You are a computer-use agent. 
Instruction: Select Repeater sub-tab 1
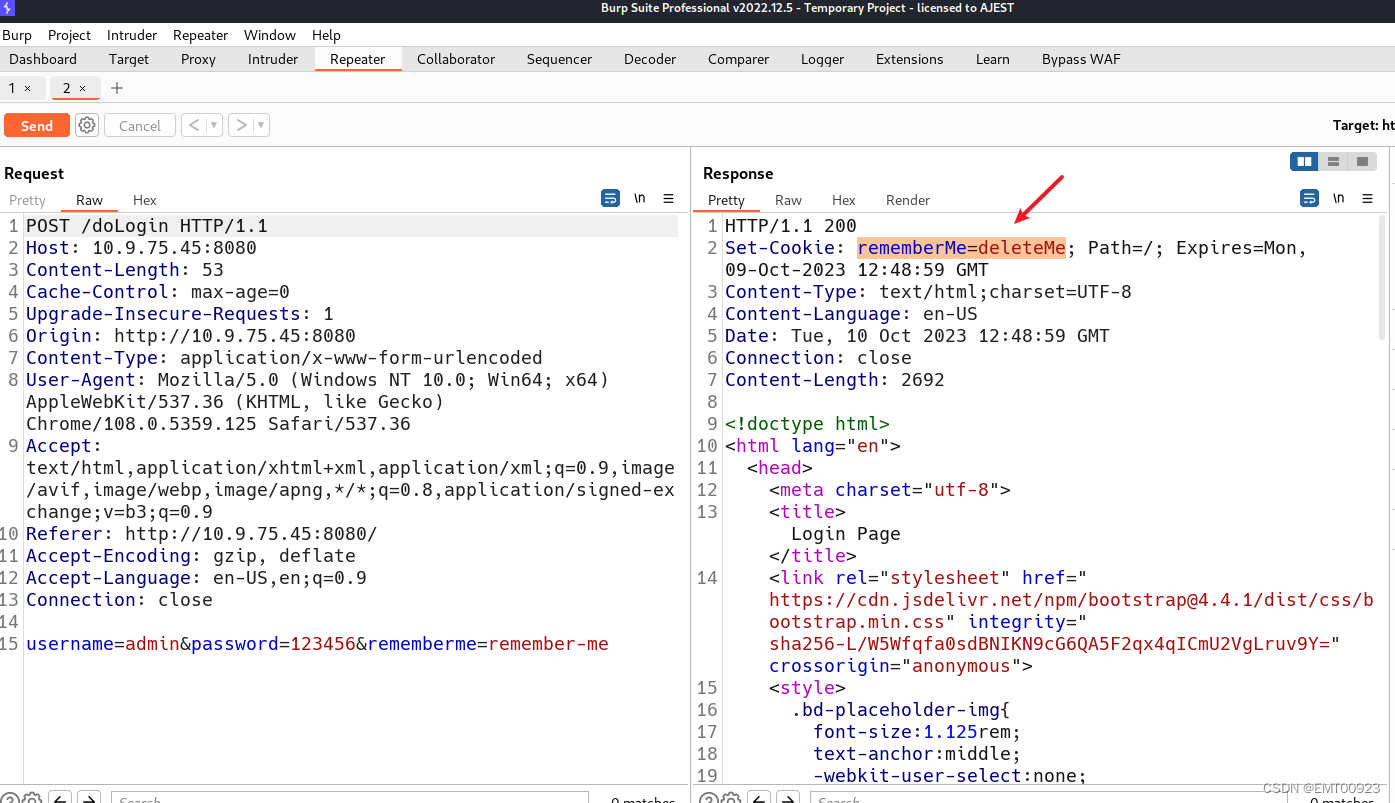click(12, 88)
